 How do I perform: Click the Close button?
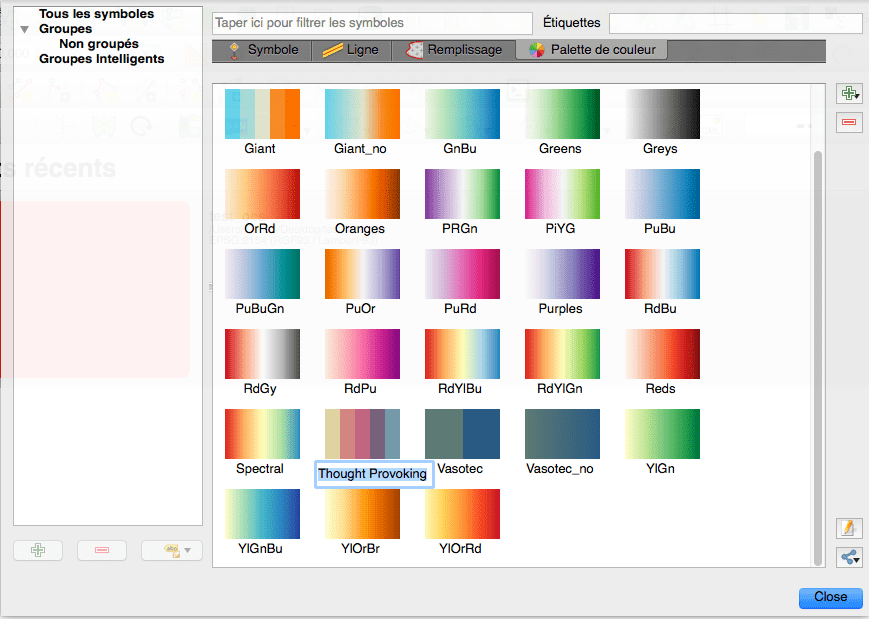830,597
